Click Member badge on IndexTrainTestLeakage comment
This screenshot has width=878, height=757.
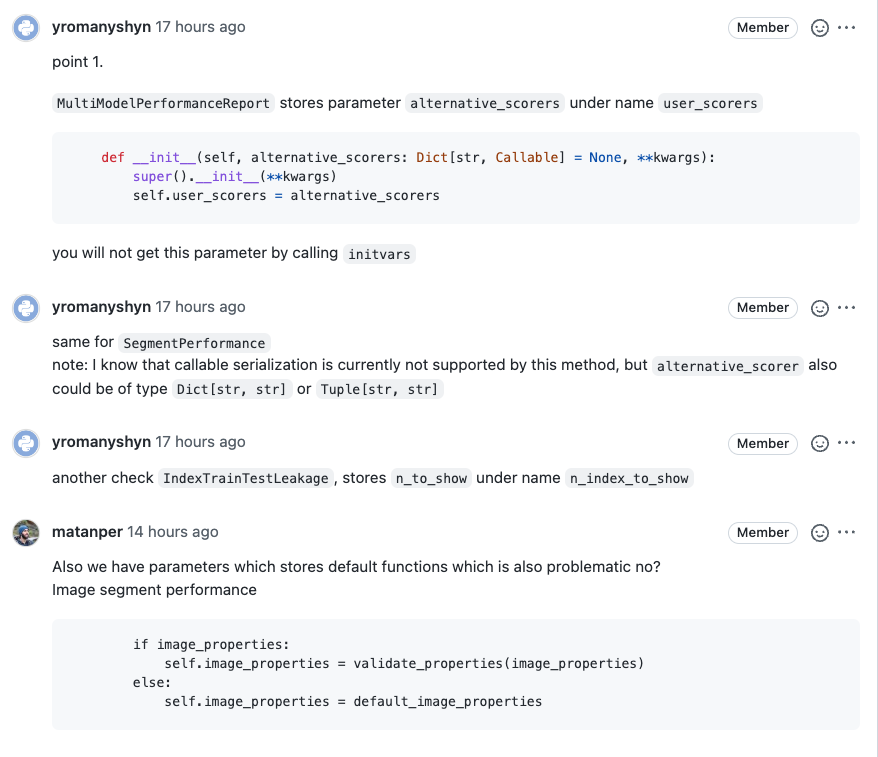tap(763, 443)
